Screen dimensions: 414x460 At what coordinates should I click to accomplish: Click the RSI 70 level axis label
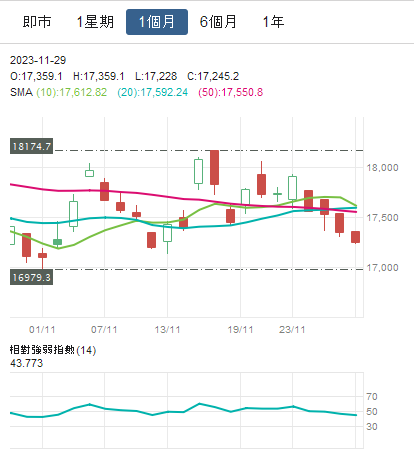(372, 397)
